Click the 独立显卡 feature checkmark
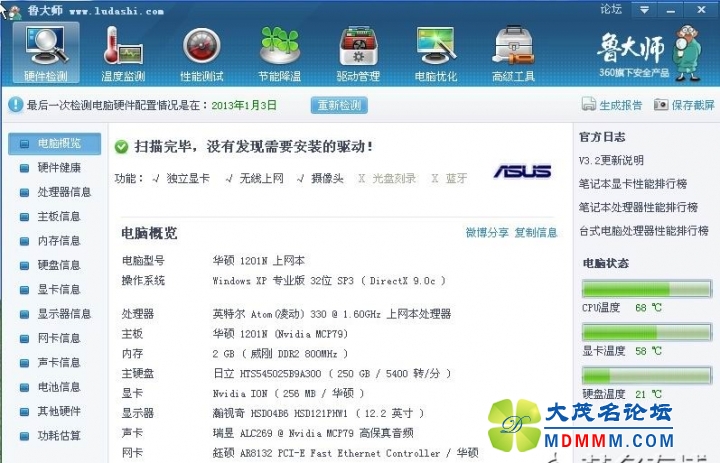Image resolution: width=720 pixels, height=463 pixels. click(156, 179)
